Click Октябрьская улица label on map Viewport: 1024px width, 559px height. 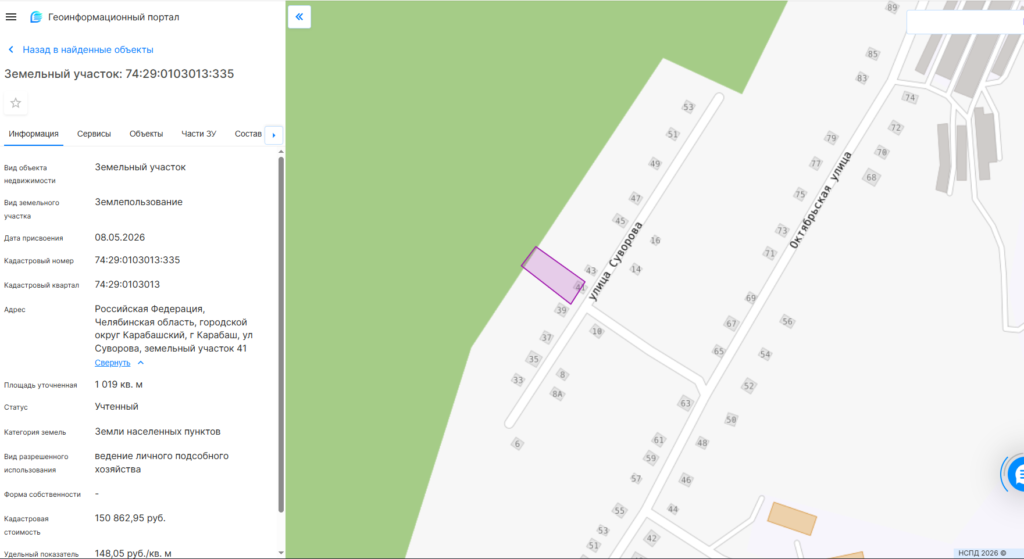tap(820, 200)
